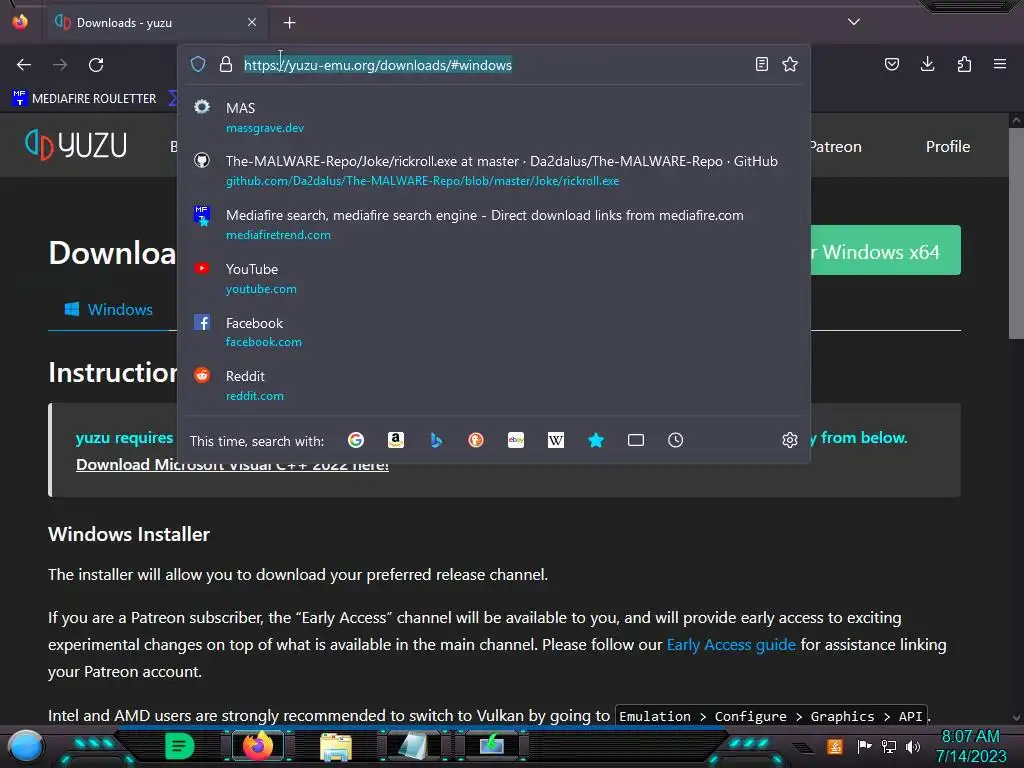Search this time with DuckDuckGo icon

476,440
